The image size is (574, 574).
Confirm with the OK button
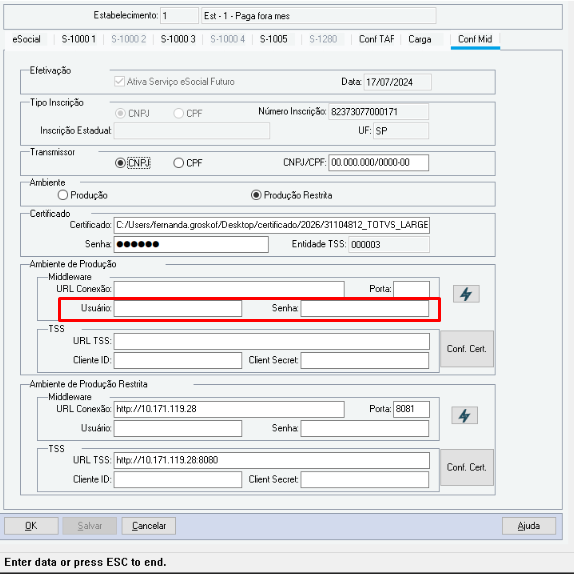tap(31, 526)
